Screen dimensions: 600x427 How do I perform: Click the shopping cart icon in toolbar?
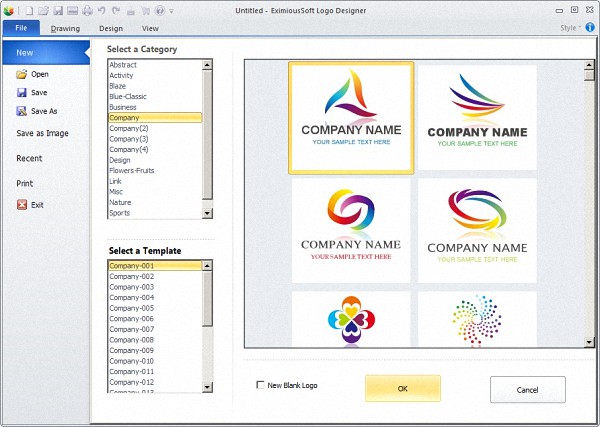point(145,10)
